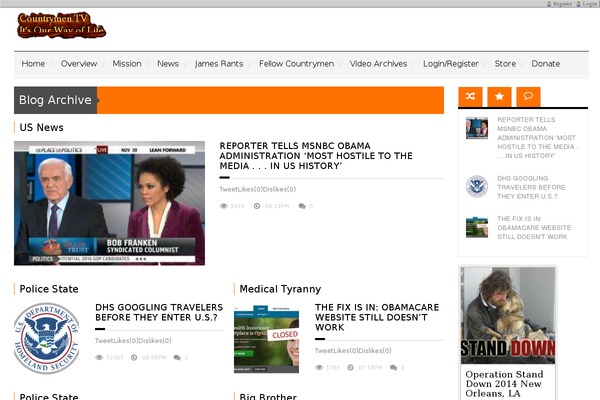Click TweetLikes(0)Dislikes(0) under Obamacare article
This screenshot has width=600, height=400.
click(353, 351)
